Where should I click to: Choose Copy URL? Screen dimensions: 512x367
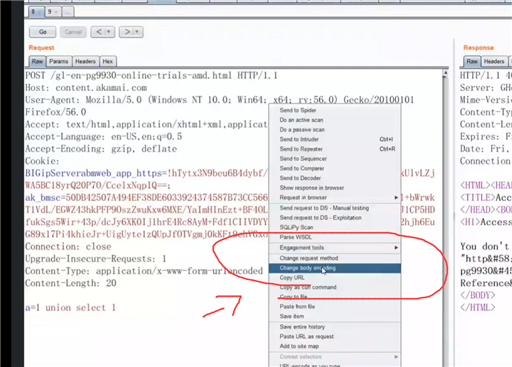pos(335,277)
